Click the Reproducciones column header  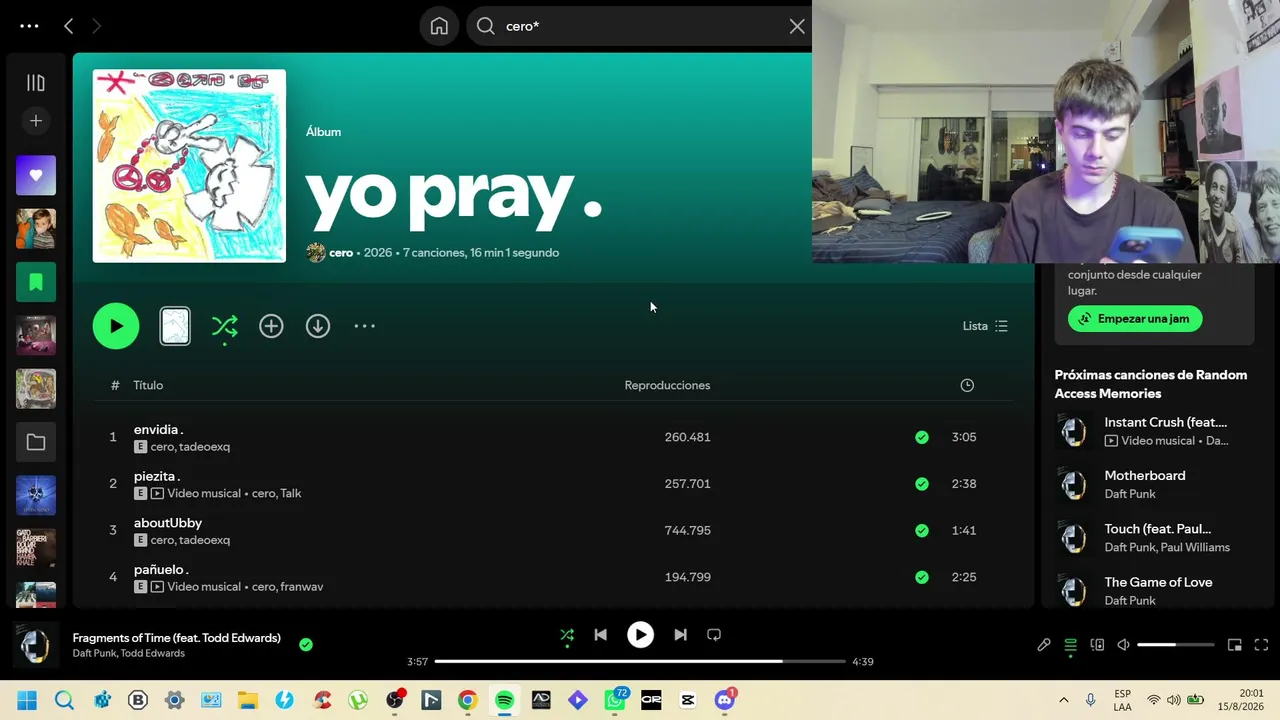pyautogui.click(x=667, y=385)
